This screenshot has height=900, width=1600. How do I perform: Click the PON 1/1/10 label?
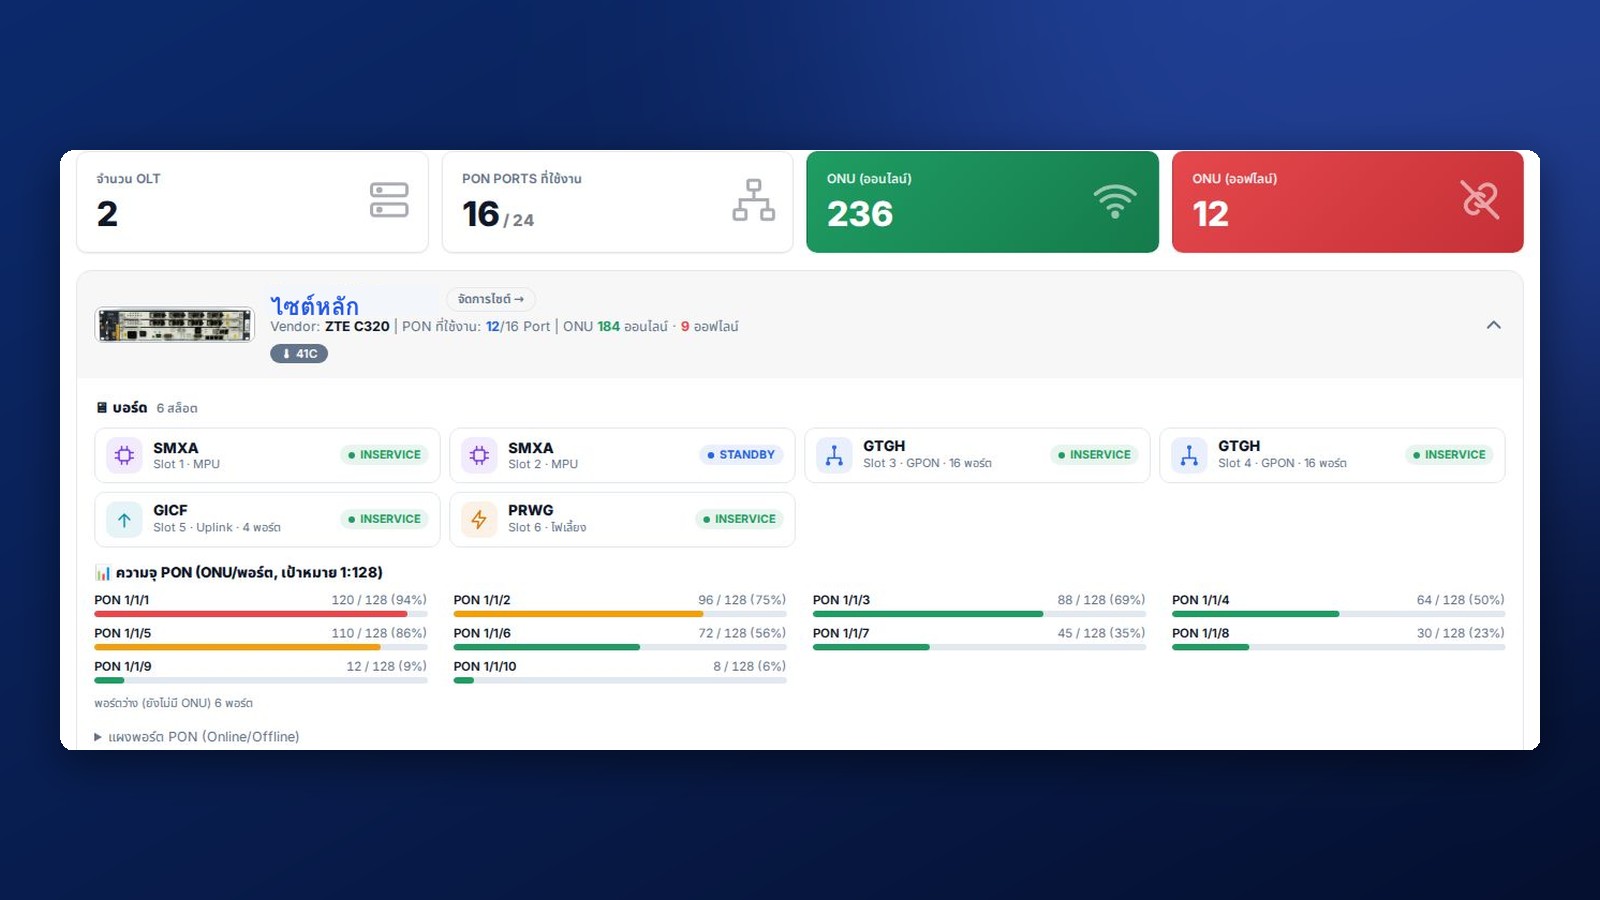pos(485,666)
